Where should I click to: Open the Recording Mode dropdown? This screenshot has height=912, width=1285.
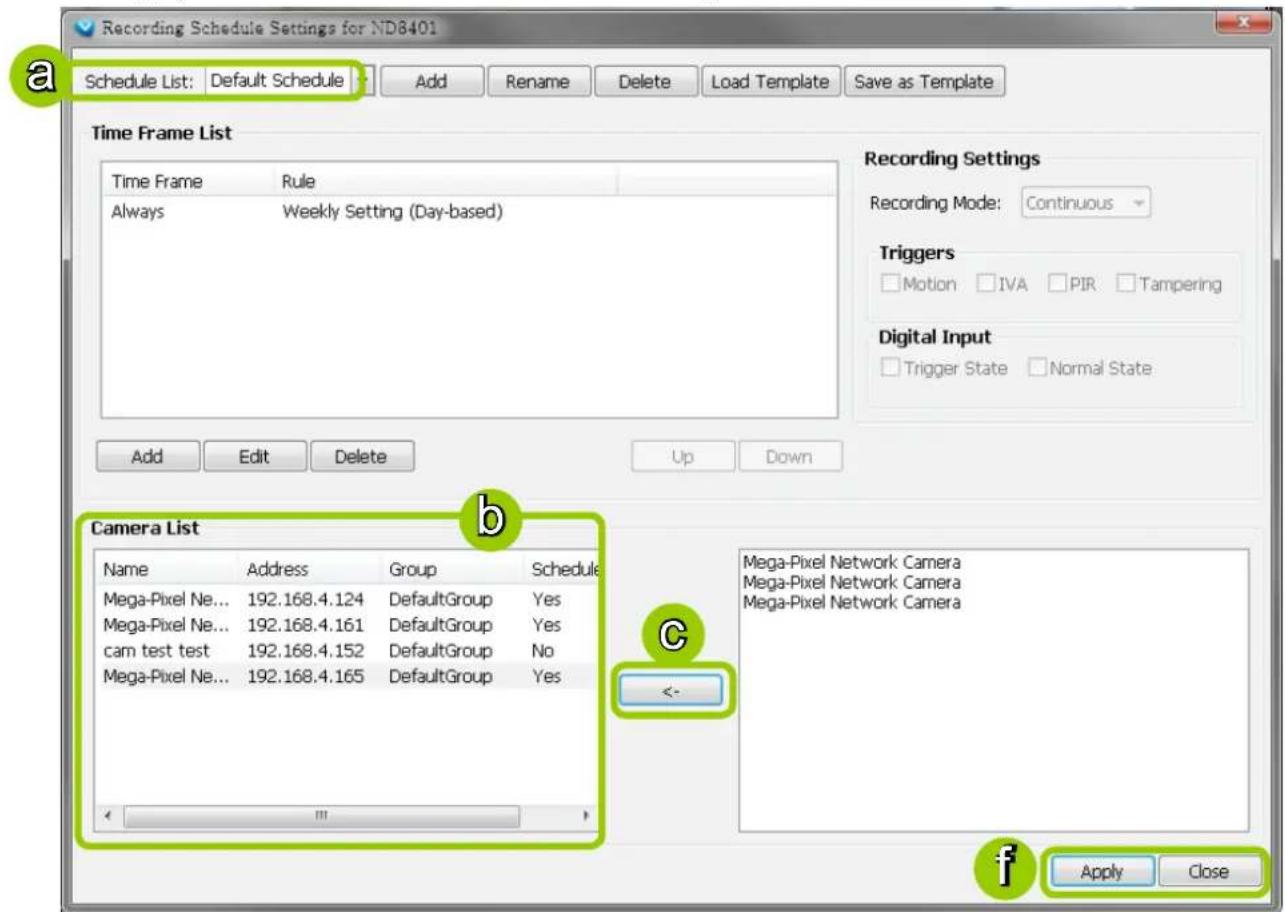pos(1087,203)
